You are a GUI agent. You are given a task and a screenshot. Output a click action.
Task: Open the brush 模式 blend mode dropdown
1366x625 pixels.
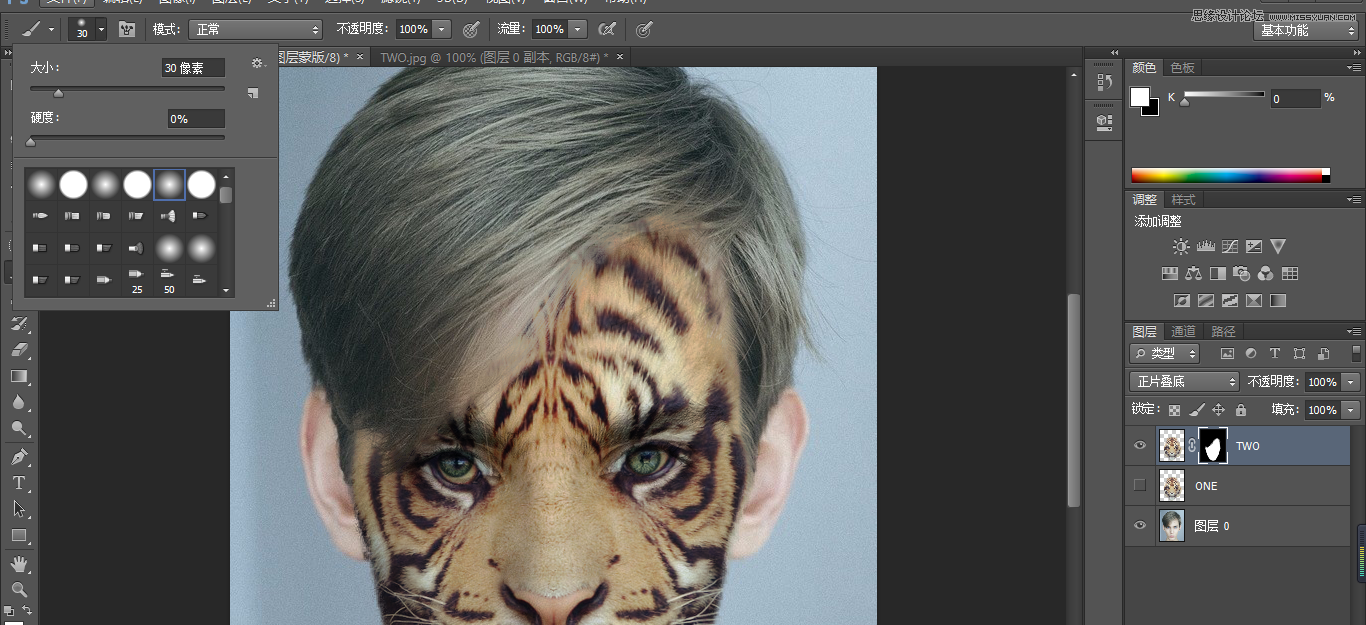point(256,30)
